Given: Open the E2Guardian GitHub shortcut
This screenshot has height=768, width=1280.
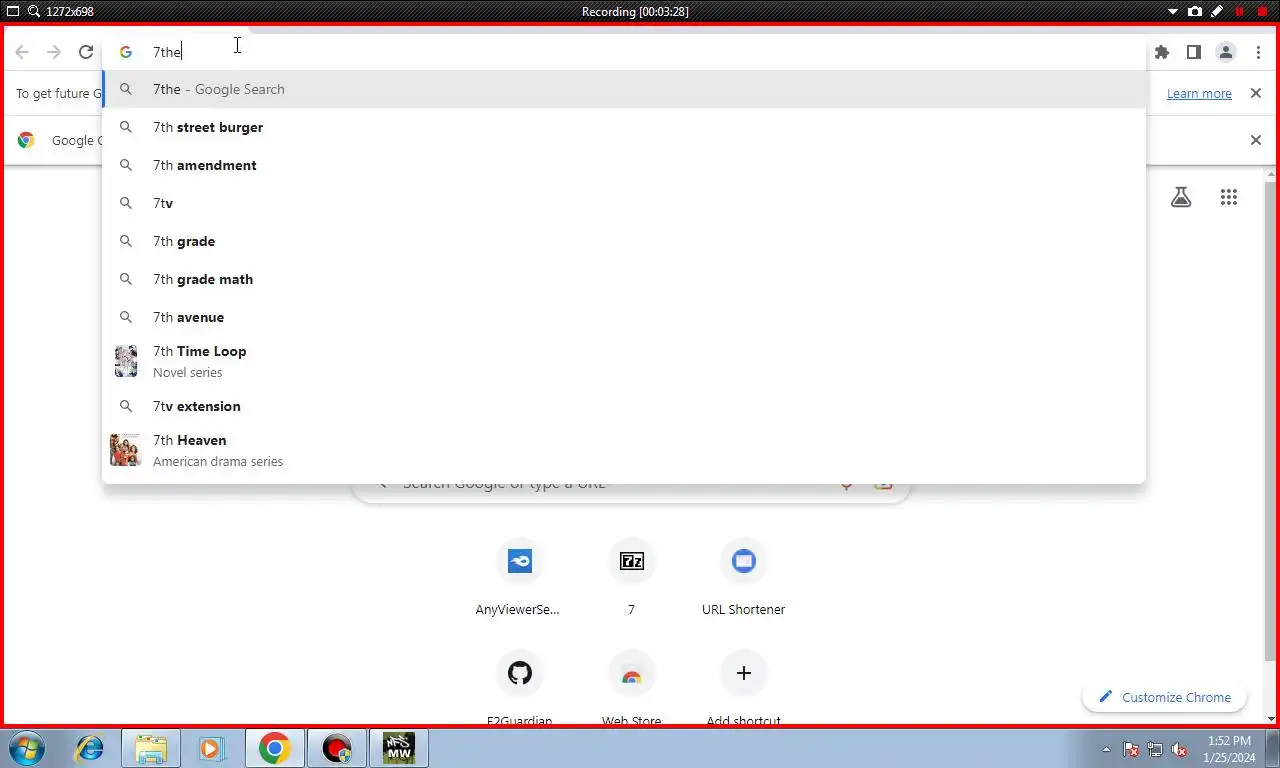Looking at the screenshot, I should pyautogui.click(x=519, y=687).
